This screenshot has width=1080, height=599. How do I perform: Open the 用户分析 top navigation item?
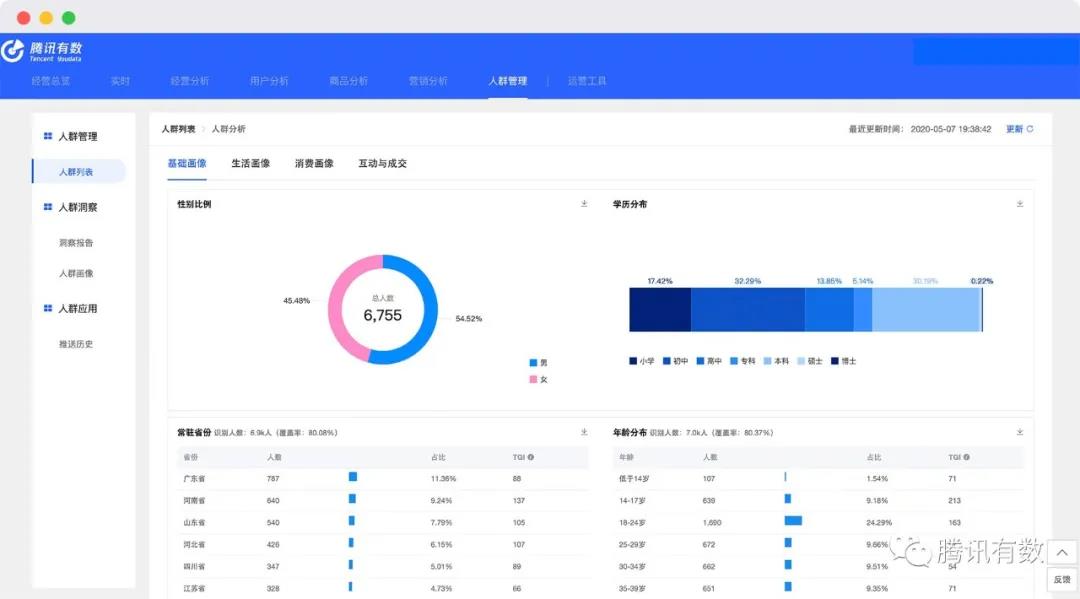click(269, 81)
